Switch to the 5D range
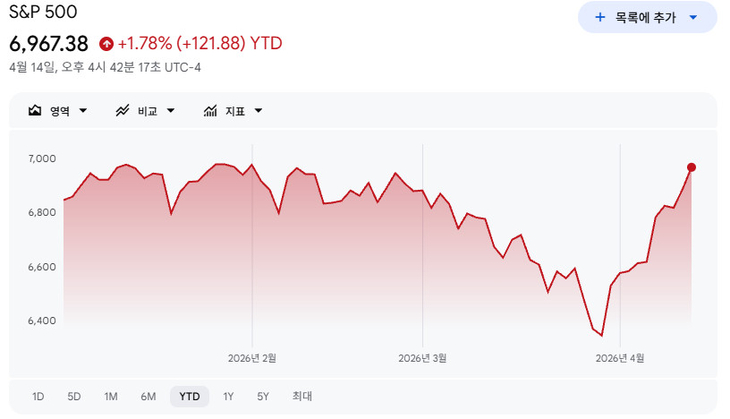 coord(74,397)
